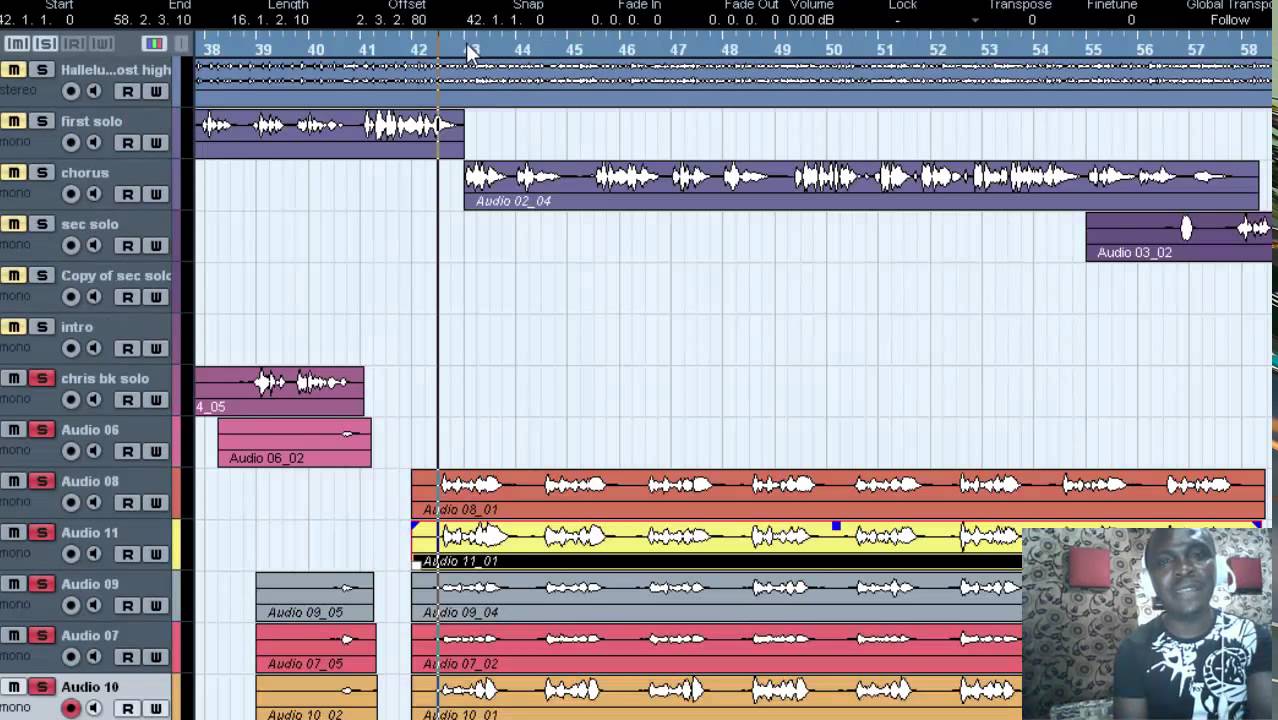
Task: Unmute the Hallelu...ost high track
Action: pos(14,70)
